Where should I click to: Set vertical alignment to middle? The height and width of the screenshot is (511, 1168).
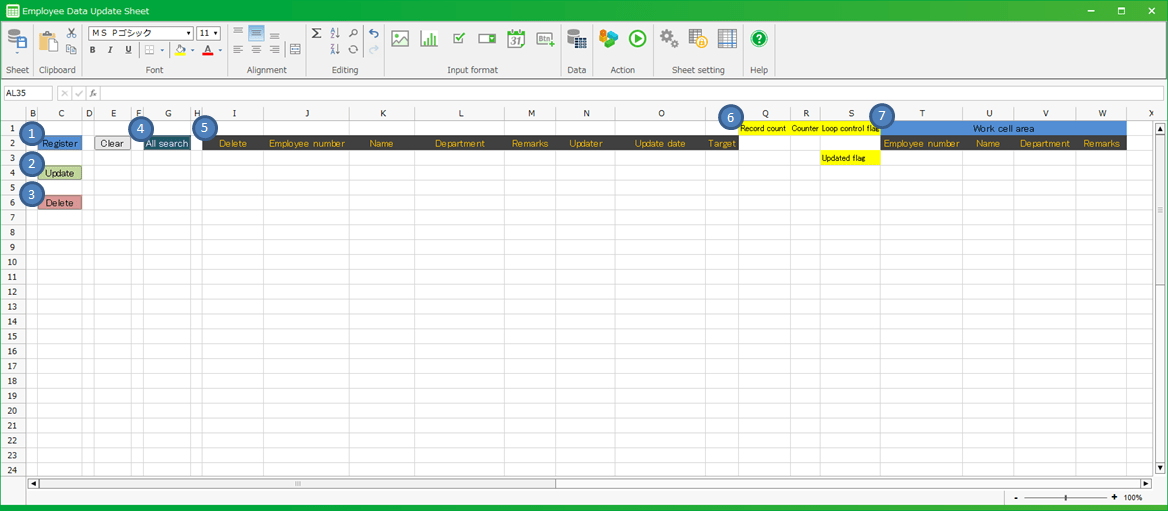click(x=256, y=33)
